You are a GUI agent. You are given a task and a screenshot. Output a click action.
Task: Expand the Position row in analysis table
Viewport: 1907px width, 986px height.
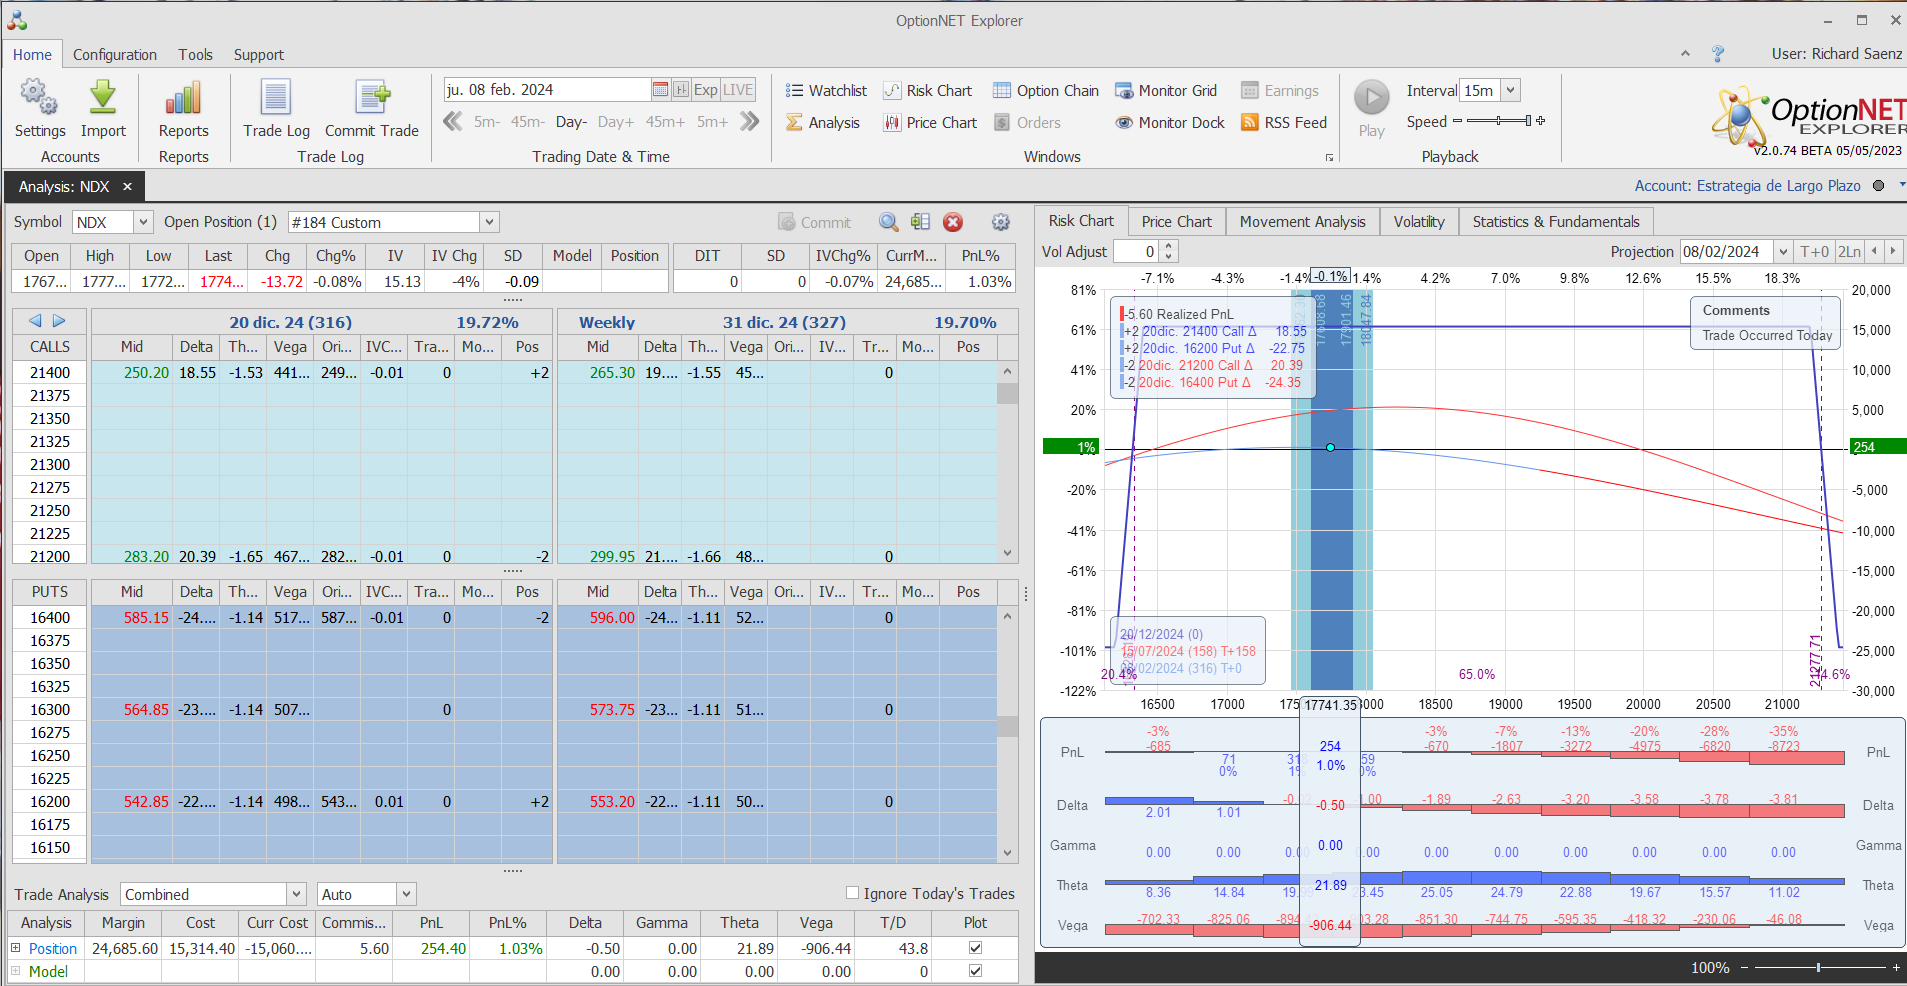15,948
